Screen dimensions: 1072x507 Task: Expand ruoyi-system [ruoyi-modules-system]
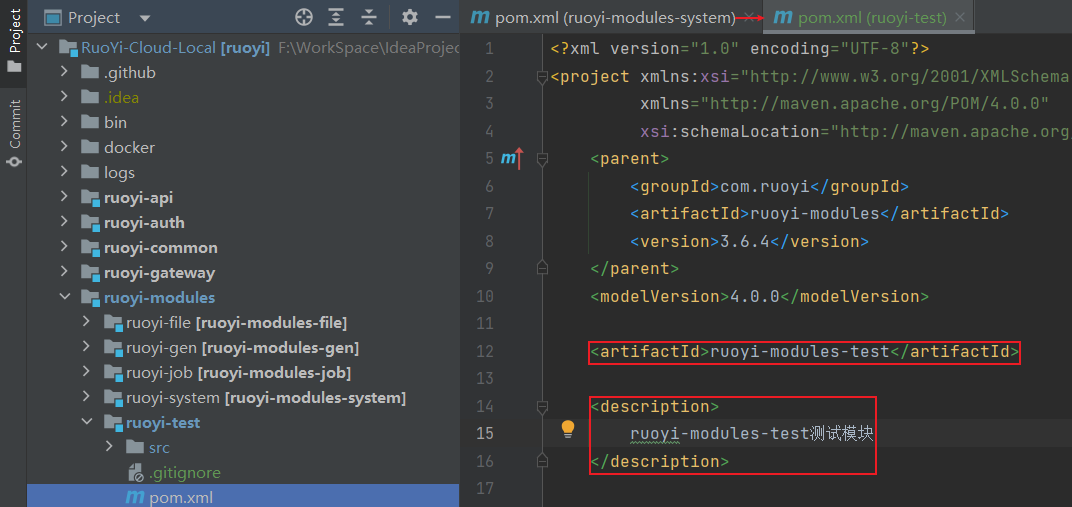[86, 398]
